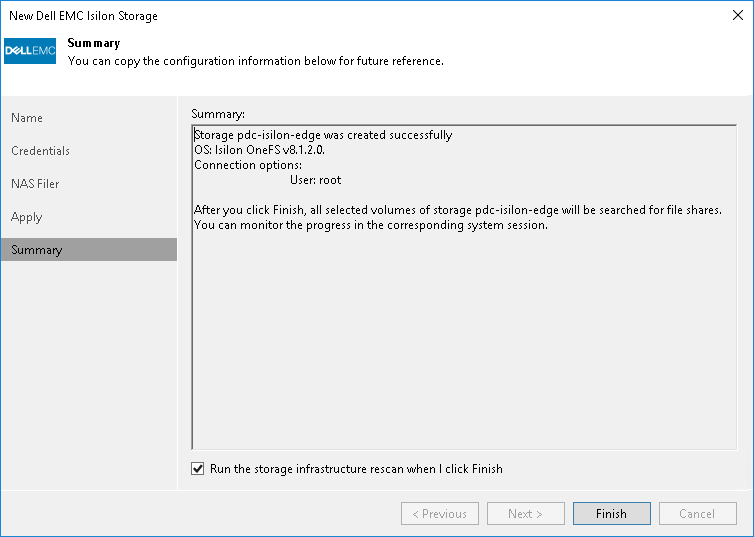Screen dimensions: 754x537
Task: Toggle the rescan checkbox for Finish
Action: point(198,468)
